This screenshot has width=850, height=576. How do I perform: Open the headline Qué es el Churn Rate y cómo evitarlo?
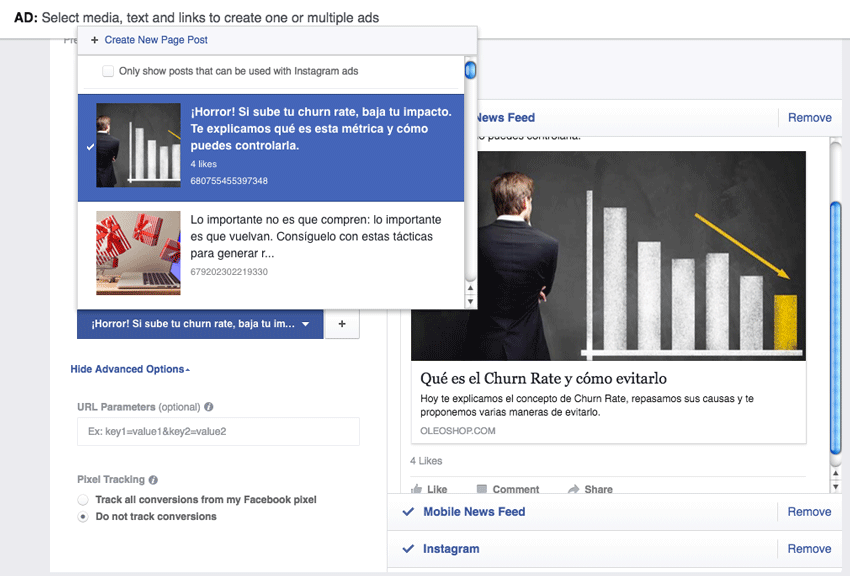coord(543,378)
